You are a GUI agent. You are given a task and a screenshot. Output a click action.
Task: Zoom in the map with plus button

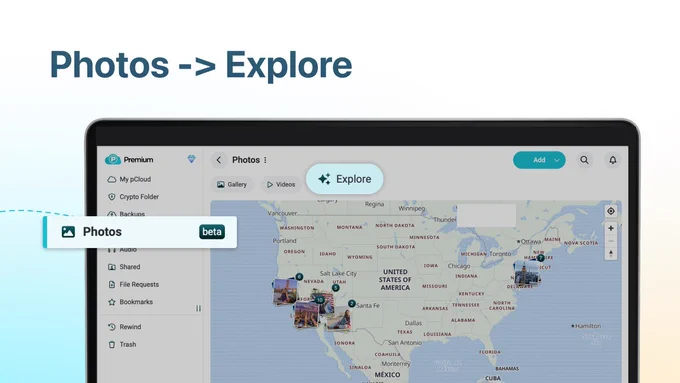click(x=611, y=228)
